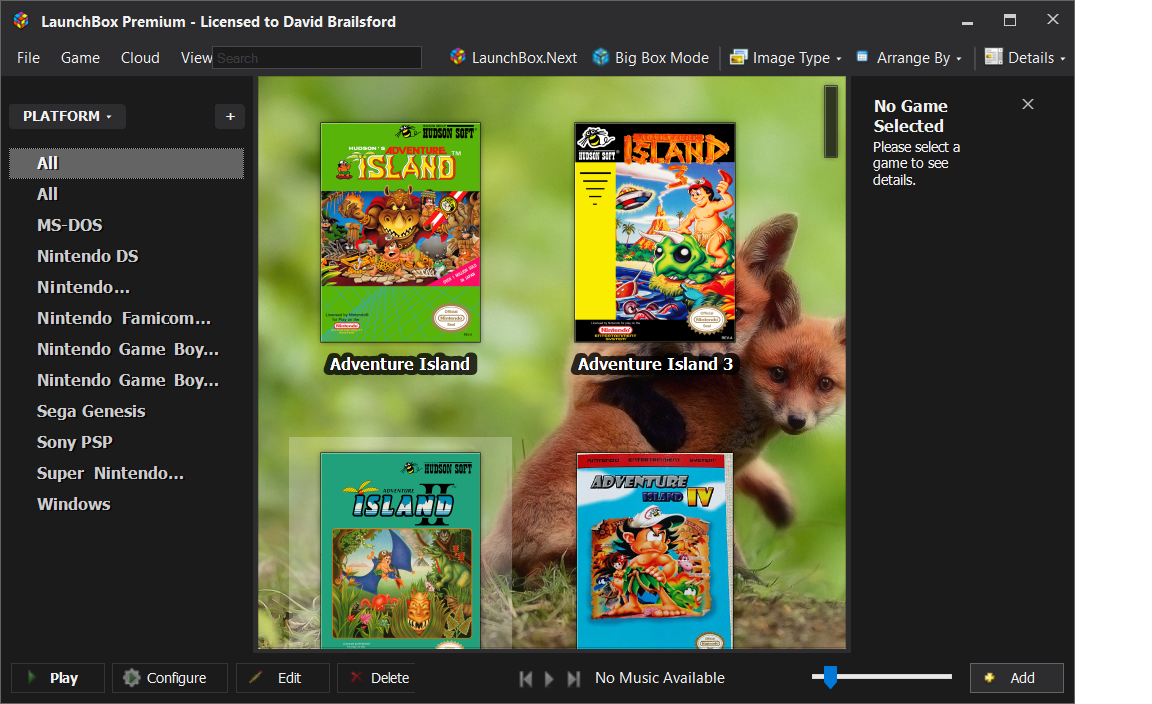Image resolution: width=1152 pixels, height=704 pixels.
Task: Click the Add button
Action: 1016,678
